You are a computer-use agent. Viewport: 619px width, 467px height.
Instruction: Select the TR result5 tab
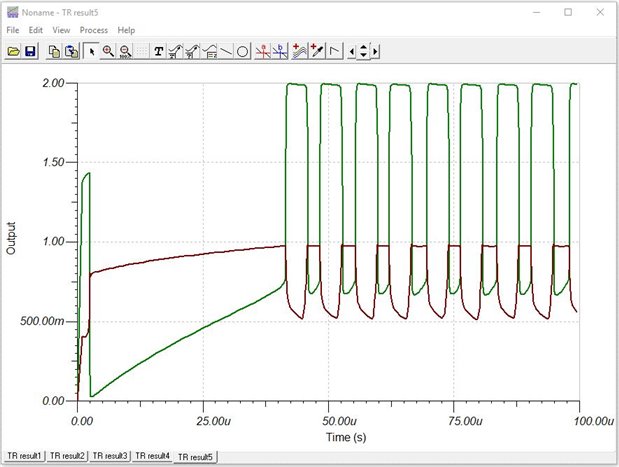click(x=195, y=457)
